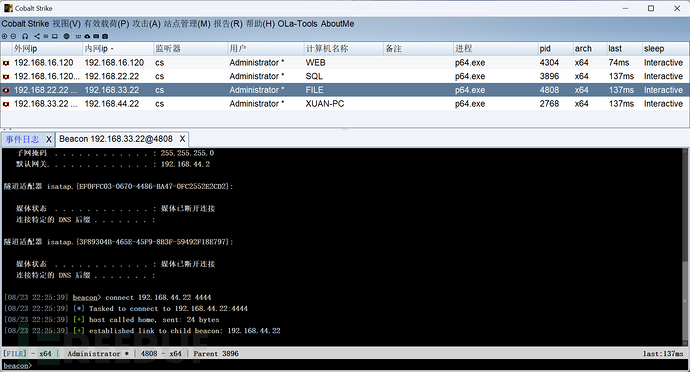
Task: Click the beacon icon of the XUAN-PC row
Action: 6,104
